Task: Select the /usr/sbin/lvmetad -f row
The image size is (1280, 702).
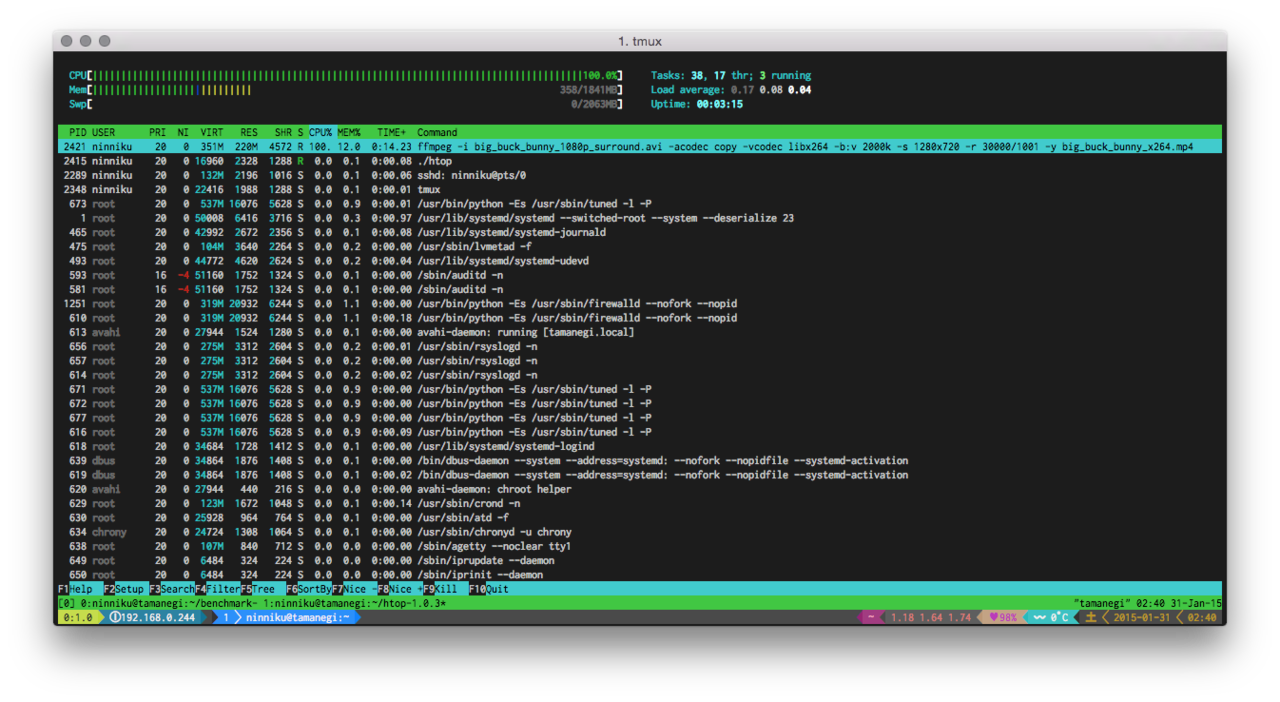Action: click(640, 246)
